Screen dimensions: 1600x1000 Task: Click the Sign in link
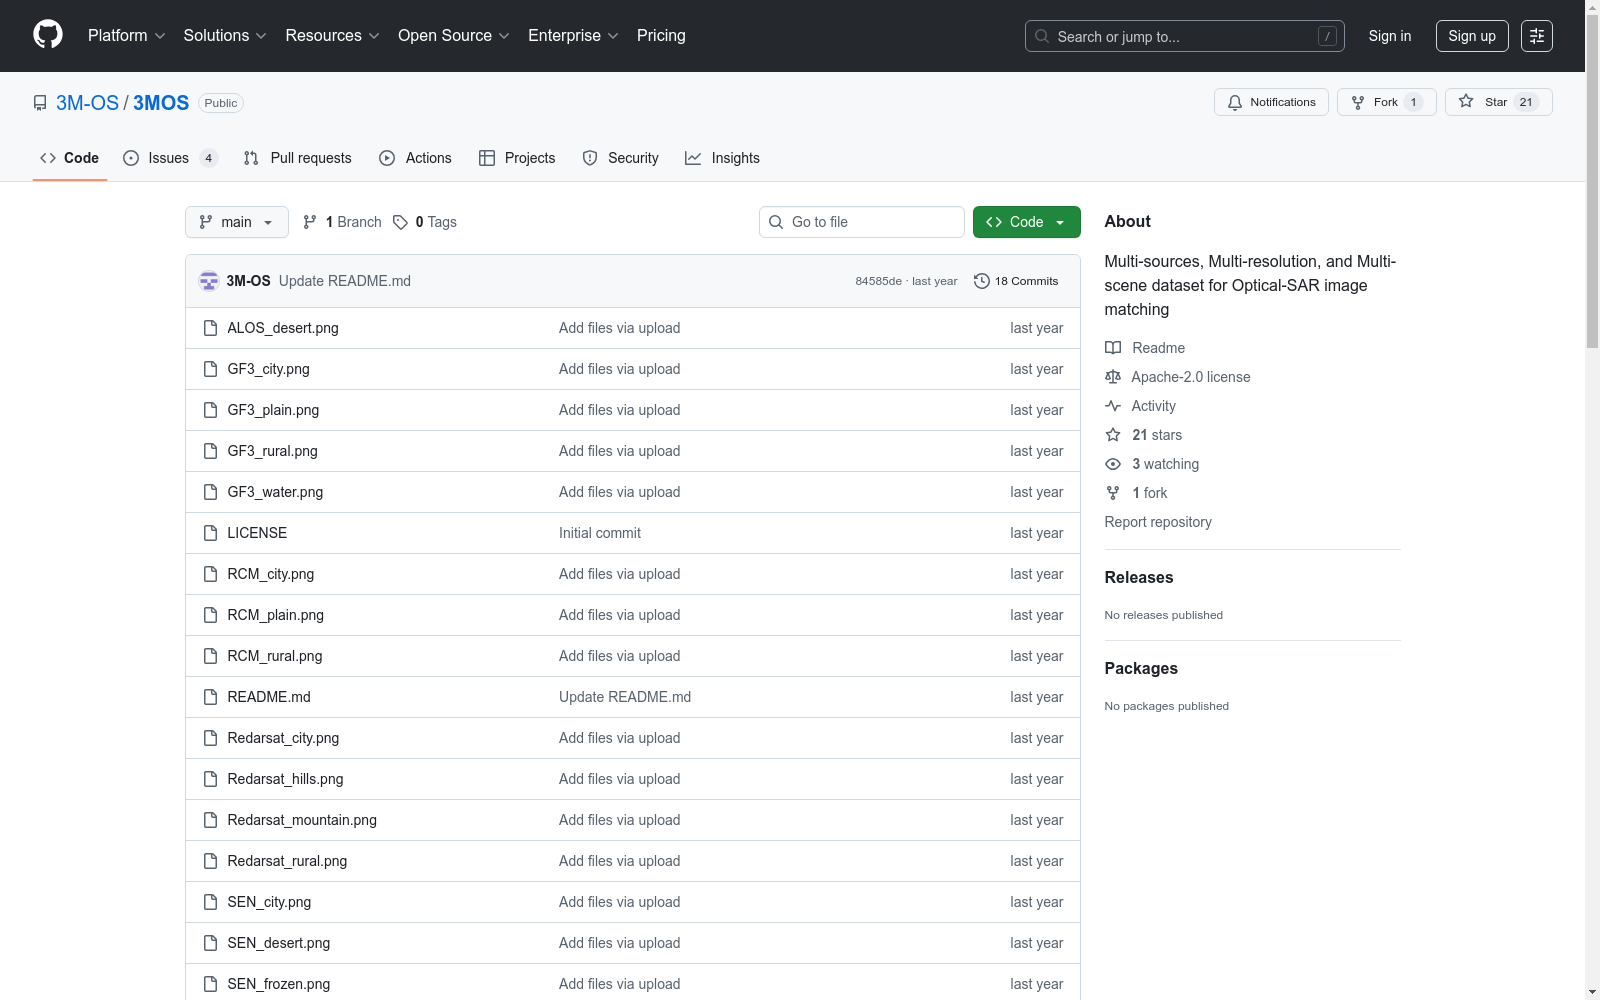(1390, 36)
